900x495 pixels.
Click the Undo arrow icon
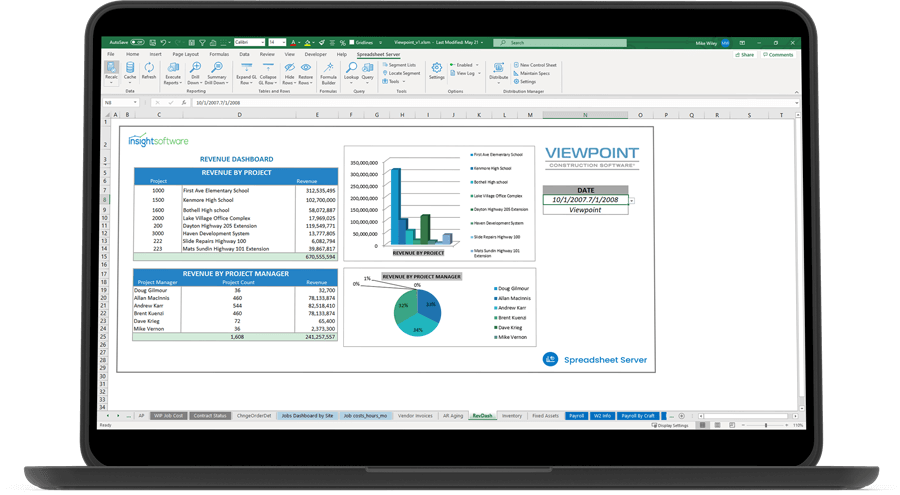coord(164,42)
